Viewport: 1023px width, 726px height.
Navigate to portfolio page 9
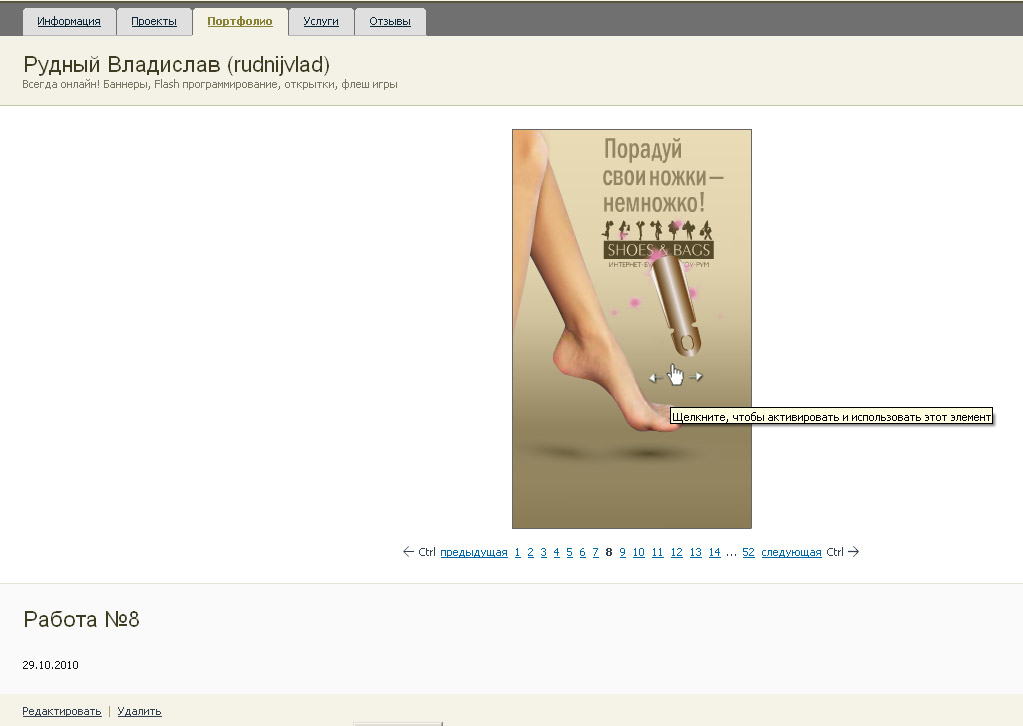tap(622, 552)
